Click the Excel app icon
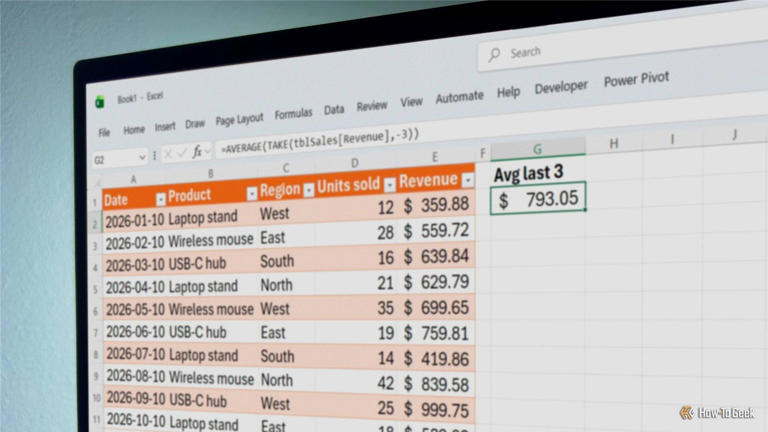This screenshot has width=768, height=432. (100, 102)
